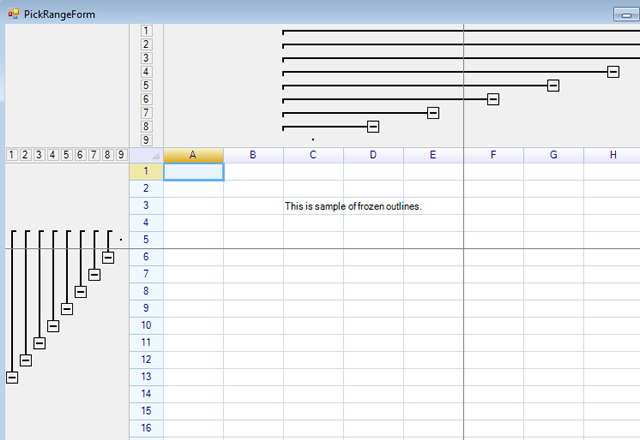Collapse the row outline group ending at row 10

click(x=53, y=326)
